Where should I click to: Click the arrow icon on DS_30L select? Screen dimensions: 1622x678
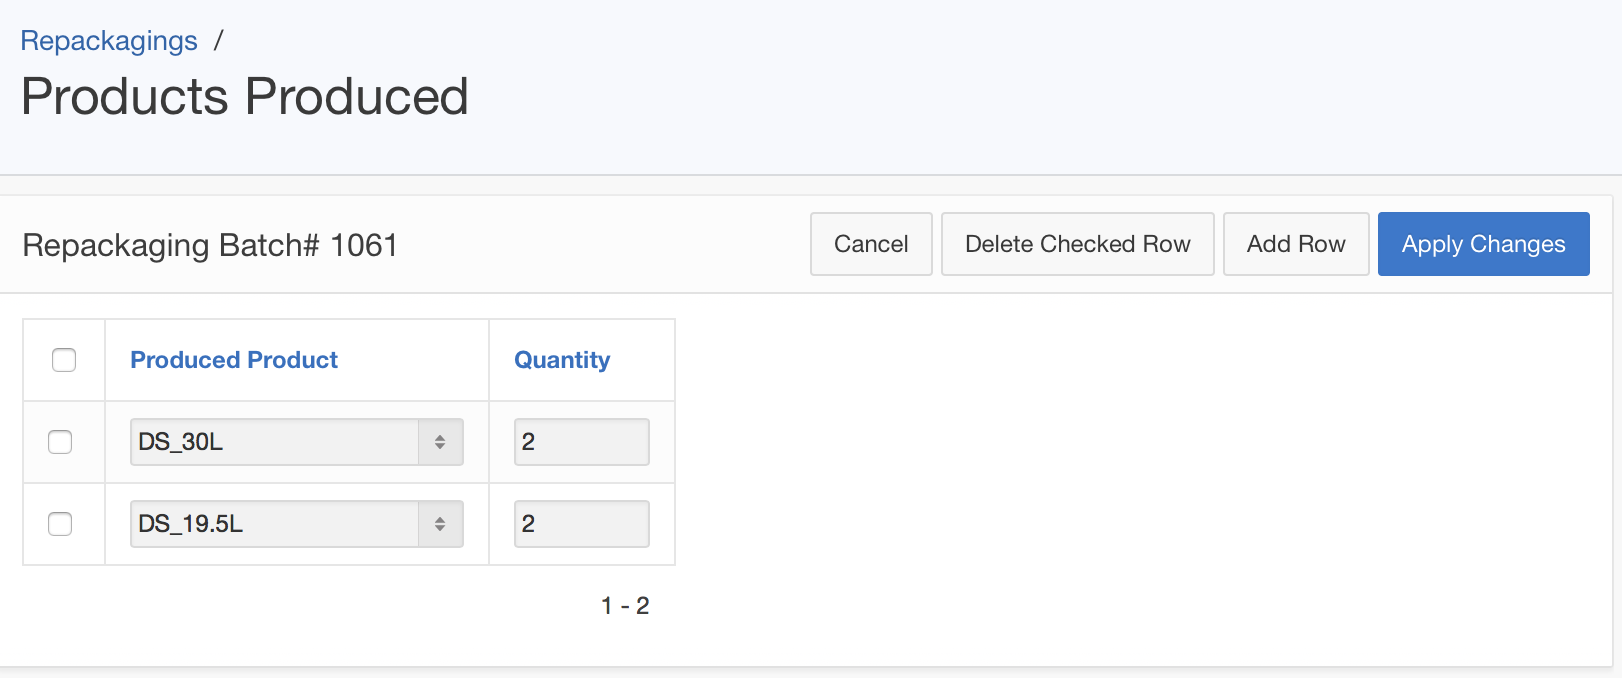(x=440, y=442)
